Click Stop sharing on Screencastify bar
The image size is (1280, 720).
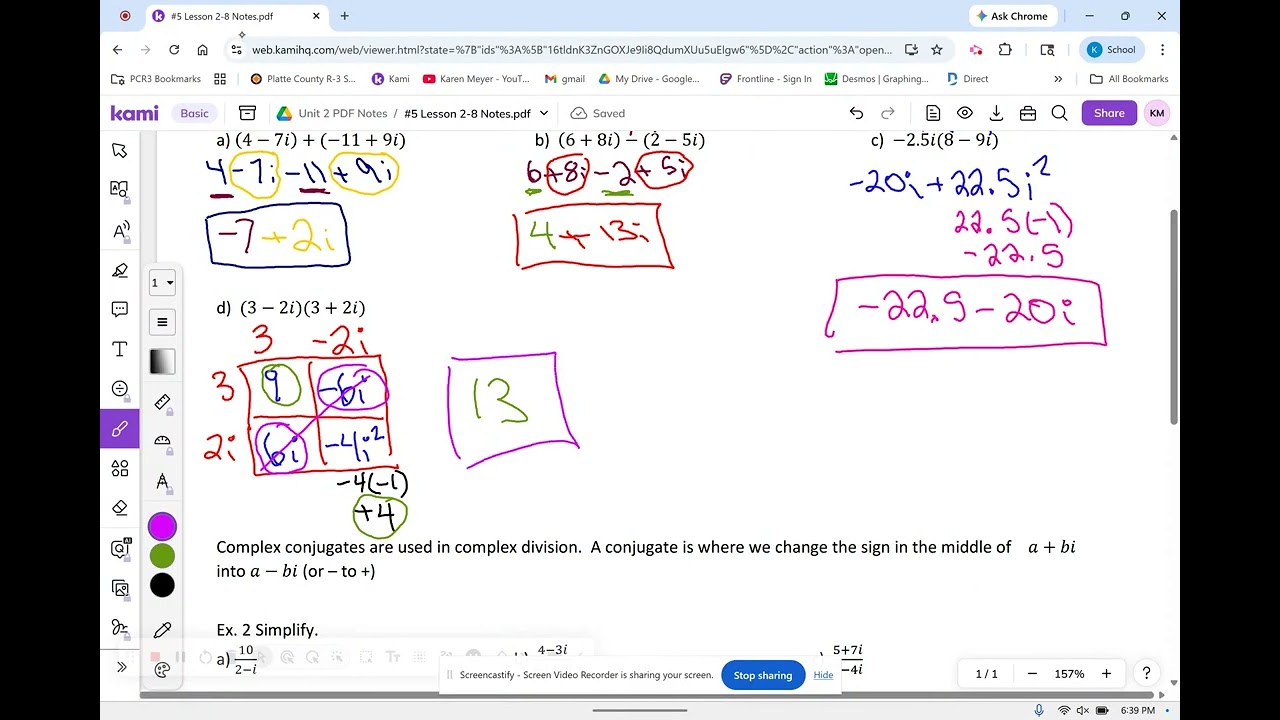click(x=762, y=675)
